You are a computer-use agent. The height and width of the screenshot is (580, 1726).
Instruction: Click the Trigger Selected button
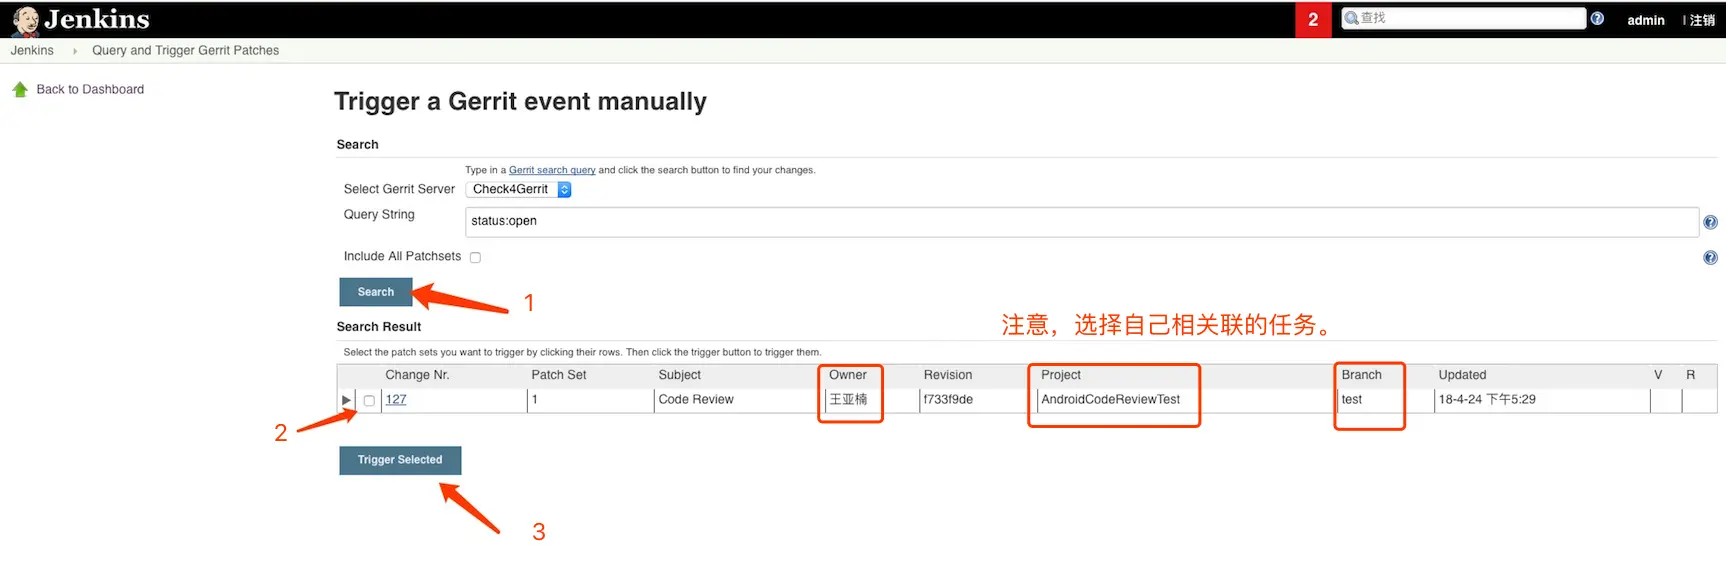click(x=400, y=460)
